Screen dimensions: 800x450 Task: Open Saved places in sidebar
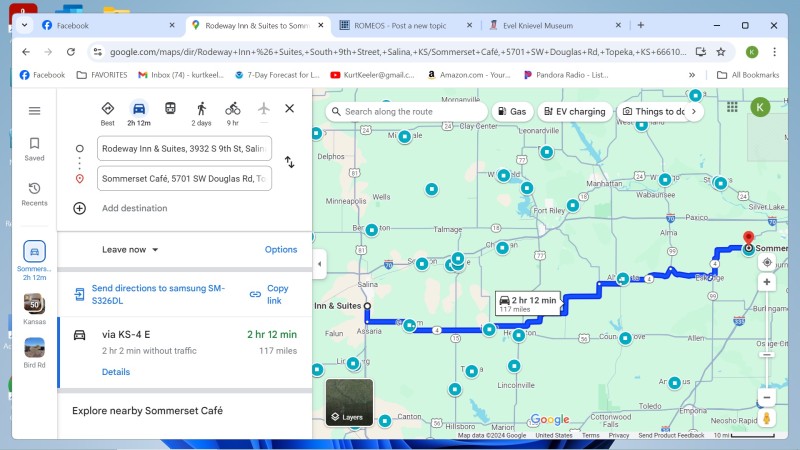(x=34, y=149)
